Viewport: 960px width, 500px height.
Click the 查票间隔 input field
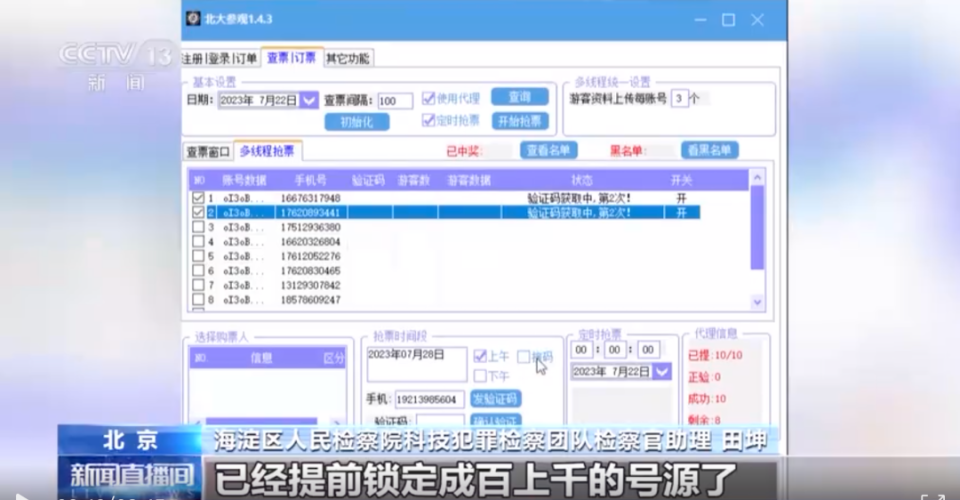point(395,101)
